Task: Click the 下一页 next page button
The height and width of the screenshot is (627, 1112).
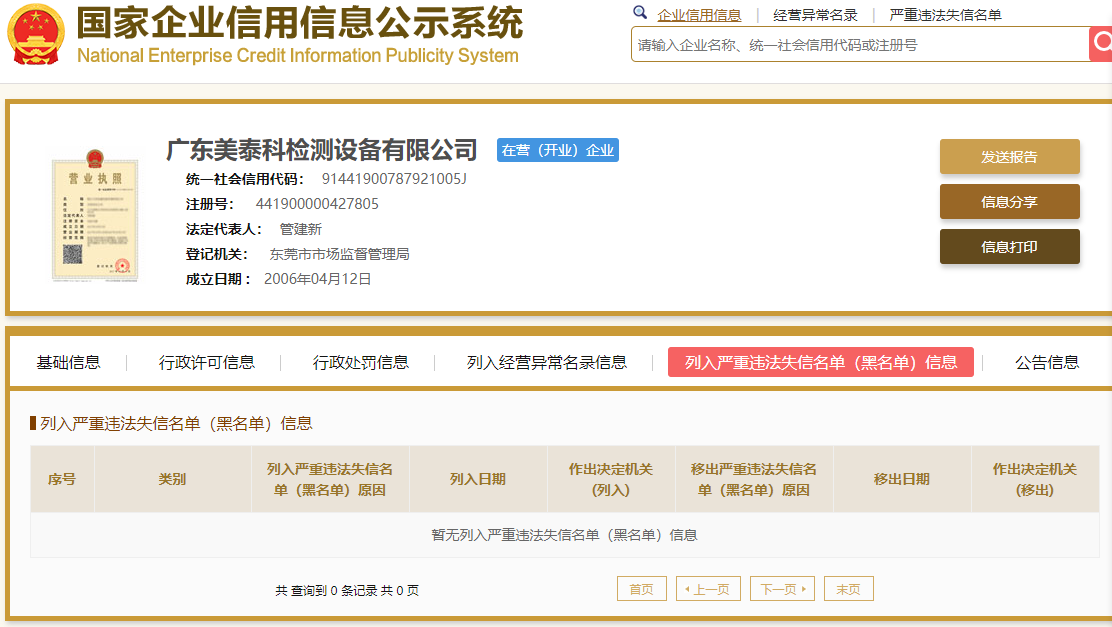Action: coord(782,589)
